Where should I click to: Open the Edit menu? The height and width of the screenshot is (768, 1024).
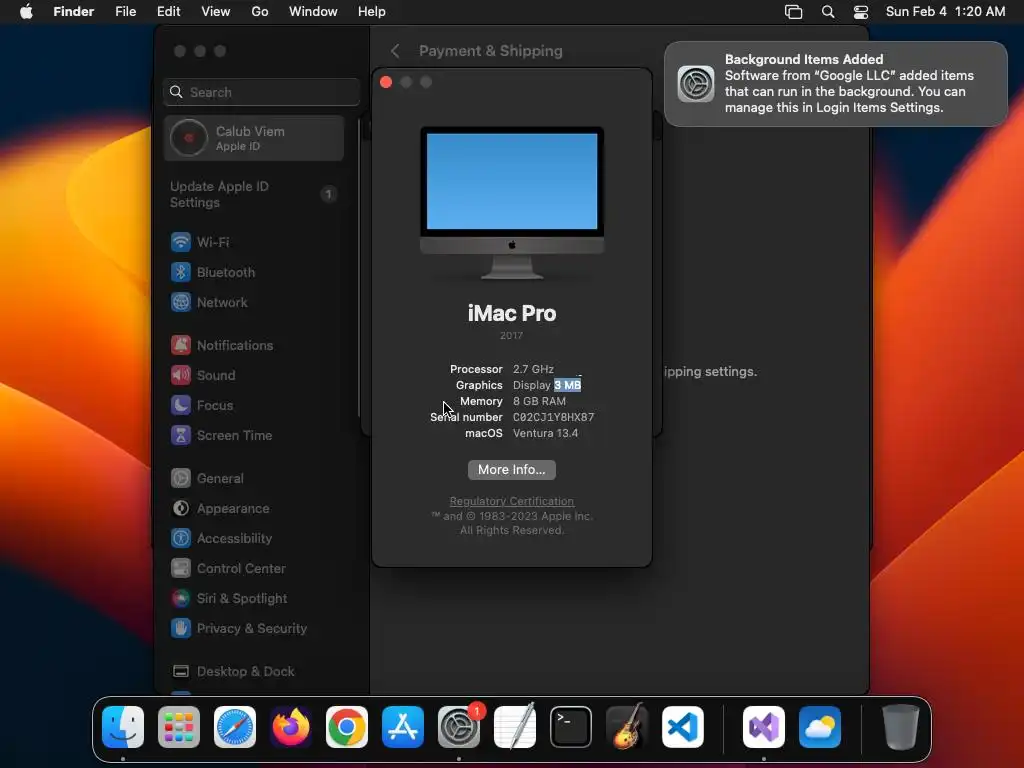168,12
